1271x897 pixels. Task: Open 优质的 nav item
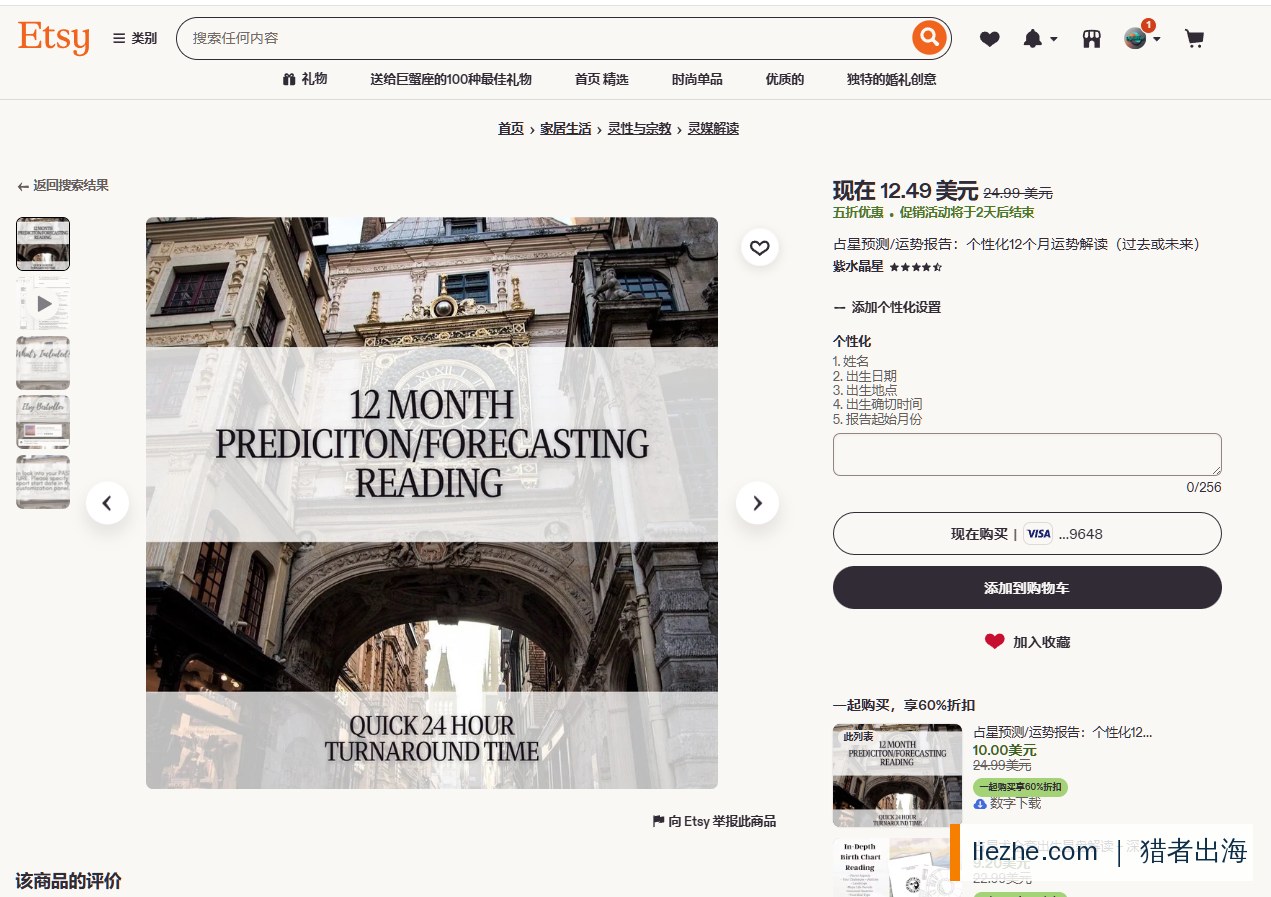(x=785, y=79)
